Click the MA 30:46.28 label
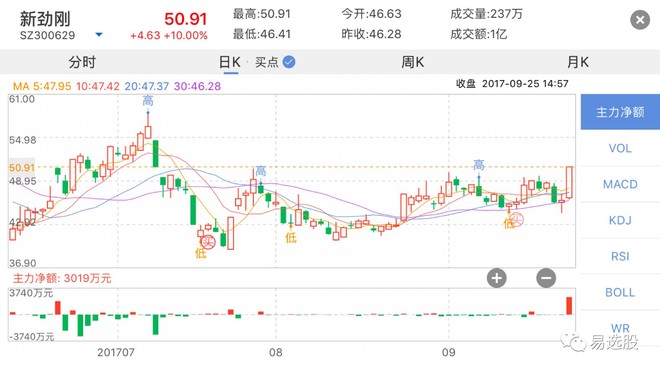The height and width of the screenshot is (371, 660). coord(197,86)
